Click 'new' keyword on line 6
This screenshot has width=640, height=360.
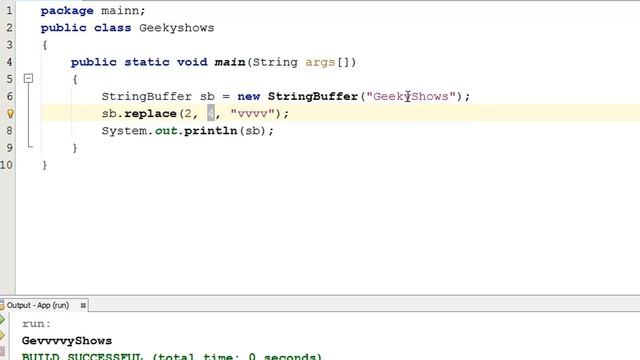249,96
